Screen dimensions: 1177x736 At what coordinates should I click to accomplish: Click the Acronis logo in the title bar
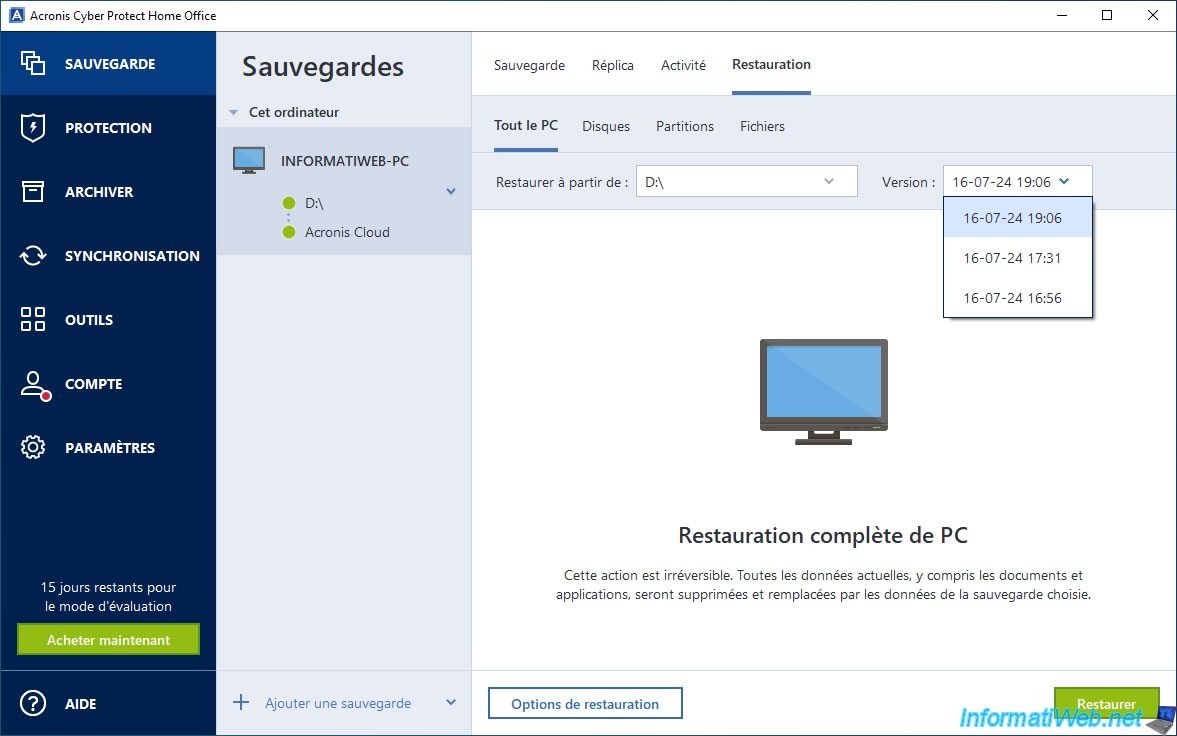16,15
